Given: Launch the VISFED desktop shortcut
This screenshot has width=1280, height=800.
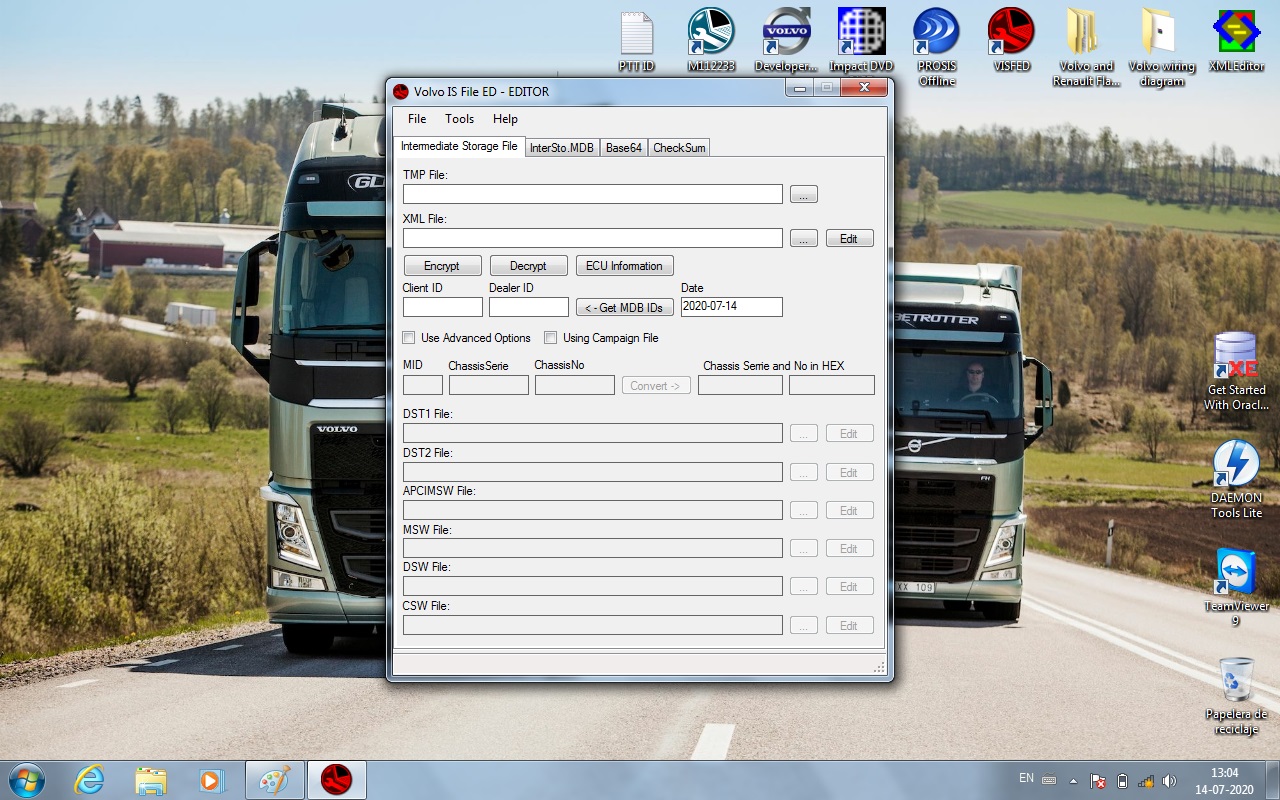Looking at the screenshot, I should pos(1011,42).
